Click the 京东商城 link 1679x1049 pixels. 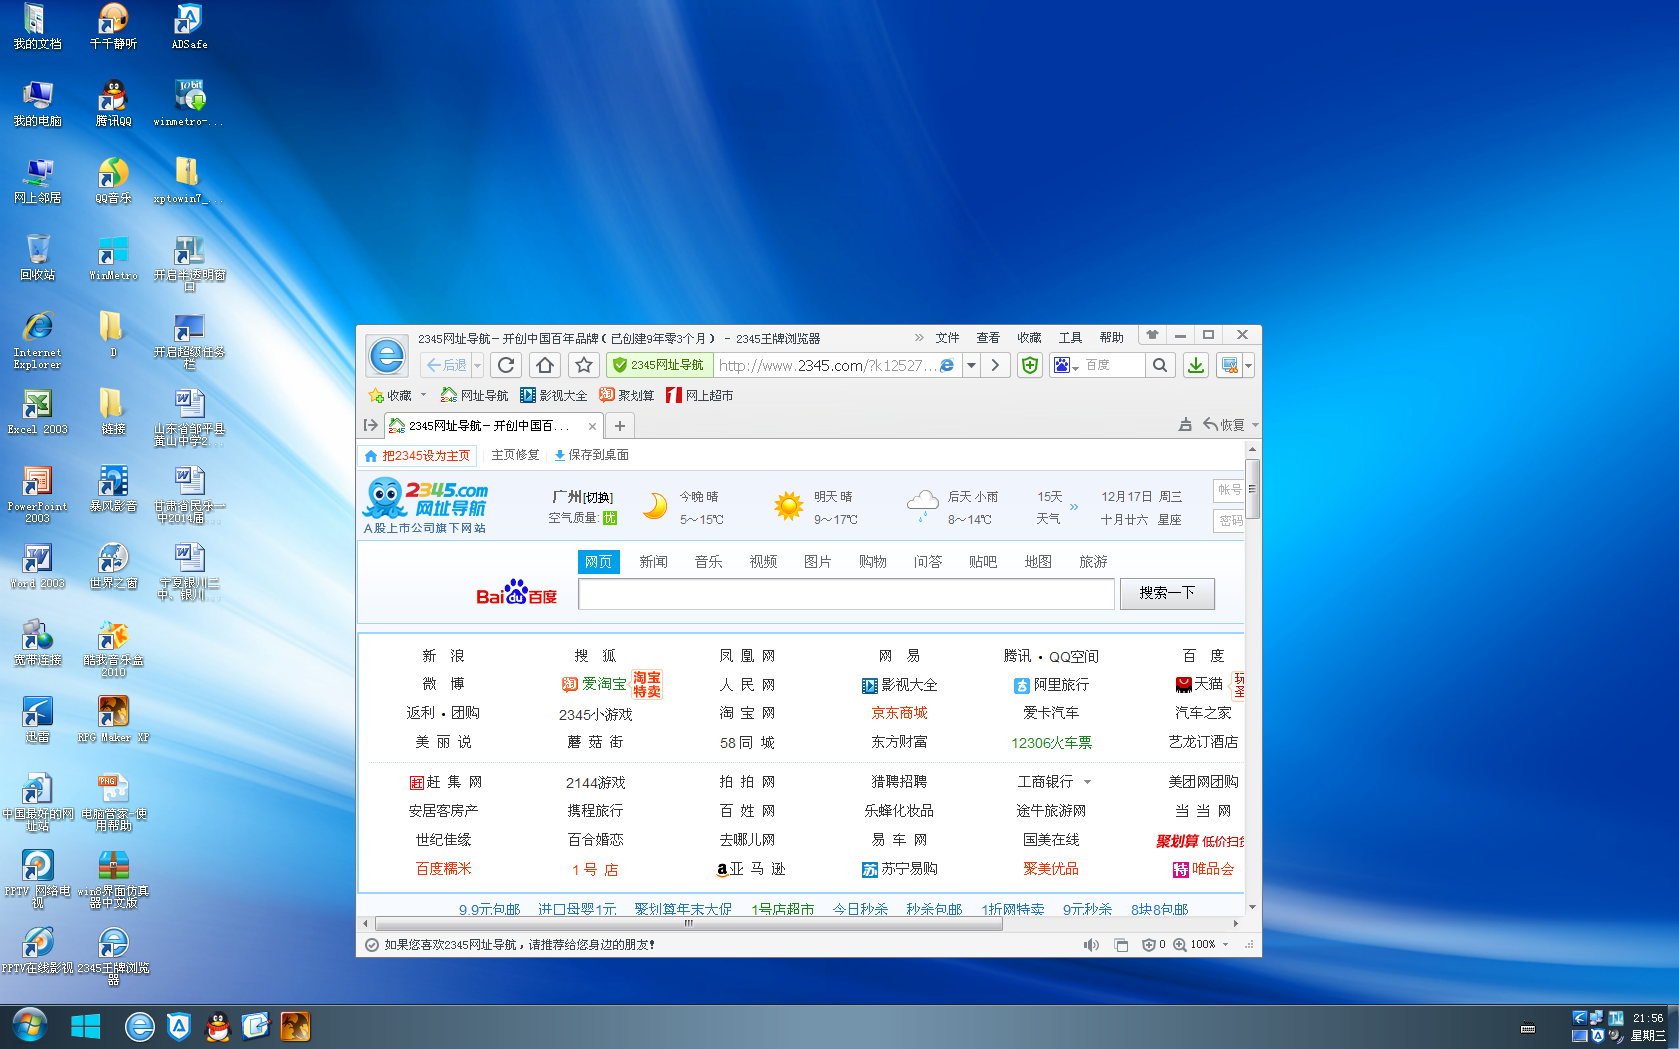[x=899, y=713]
